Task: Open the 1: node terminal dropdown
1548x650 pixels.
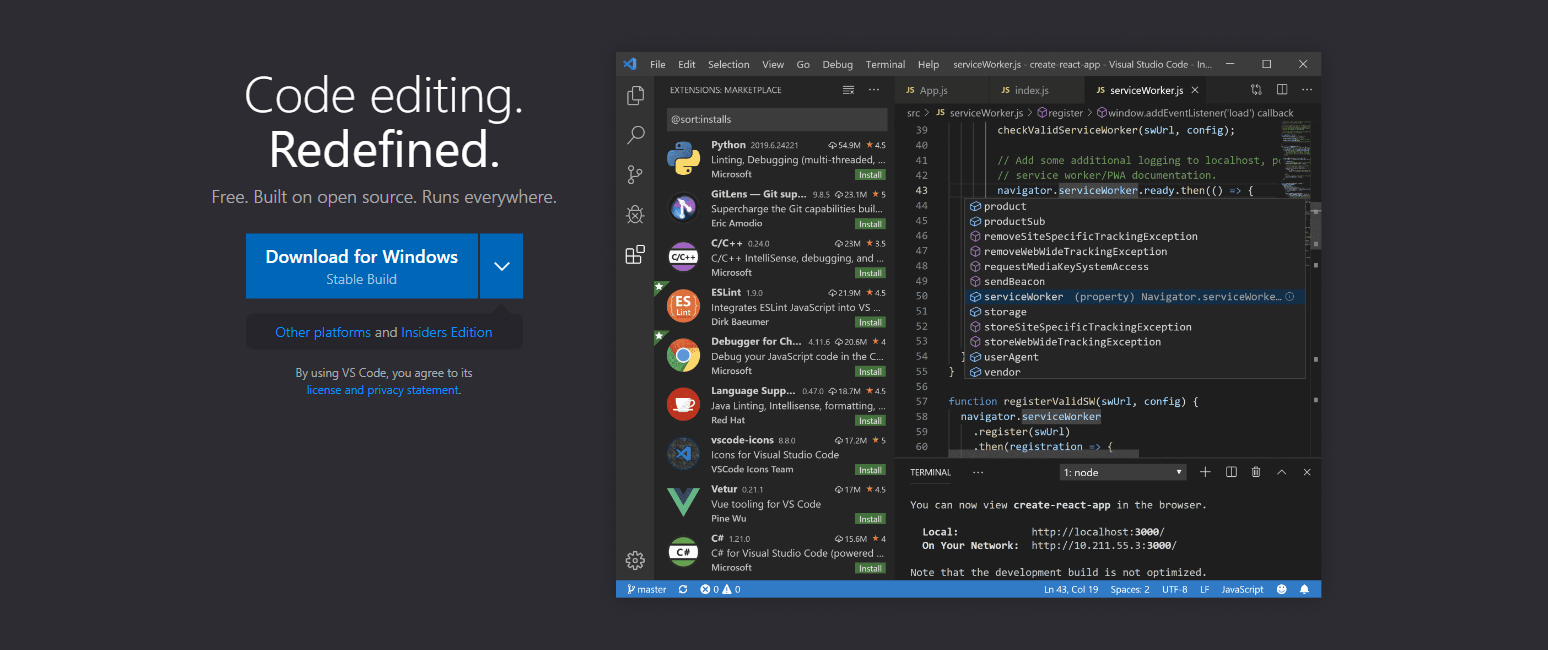Action: [x=1123, y=472]
